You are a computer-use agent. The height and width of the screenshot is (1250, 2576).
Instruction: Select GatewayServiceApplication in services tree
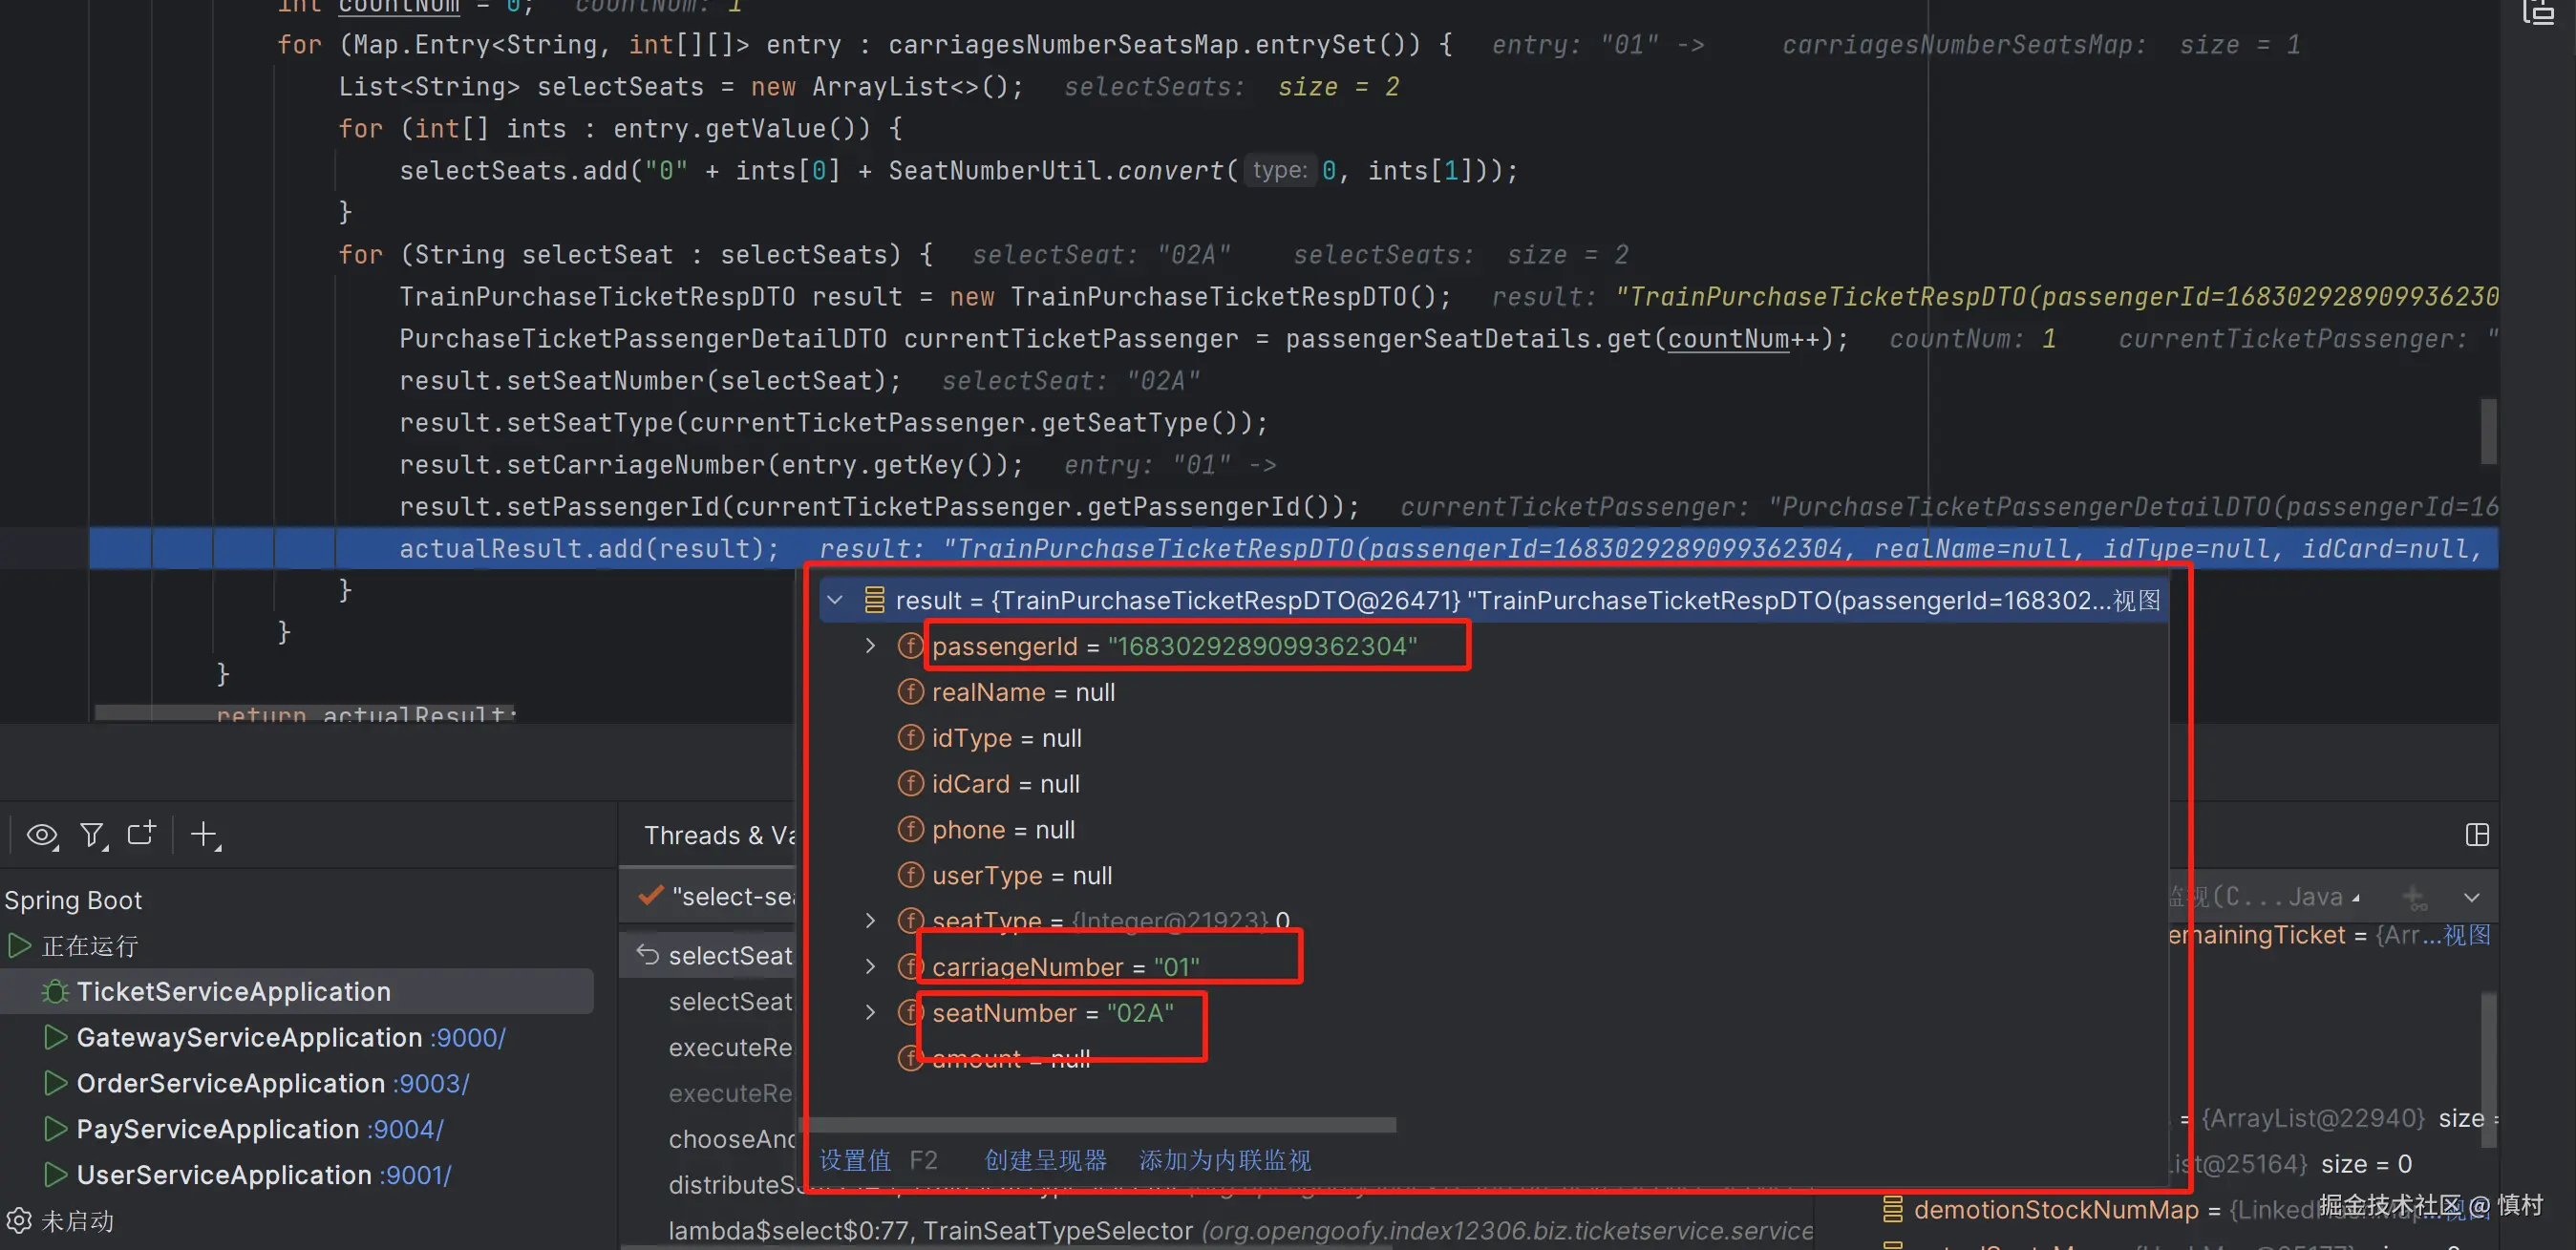tap(248, 1037)
